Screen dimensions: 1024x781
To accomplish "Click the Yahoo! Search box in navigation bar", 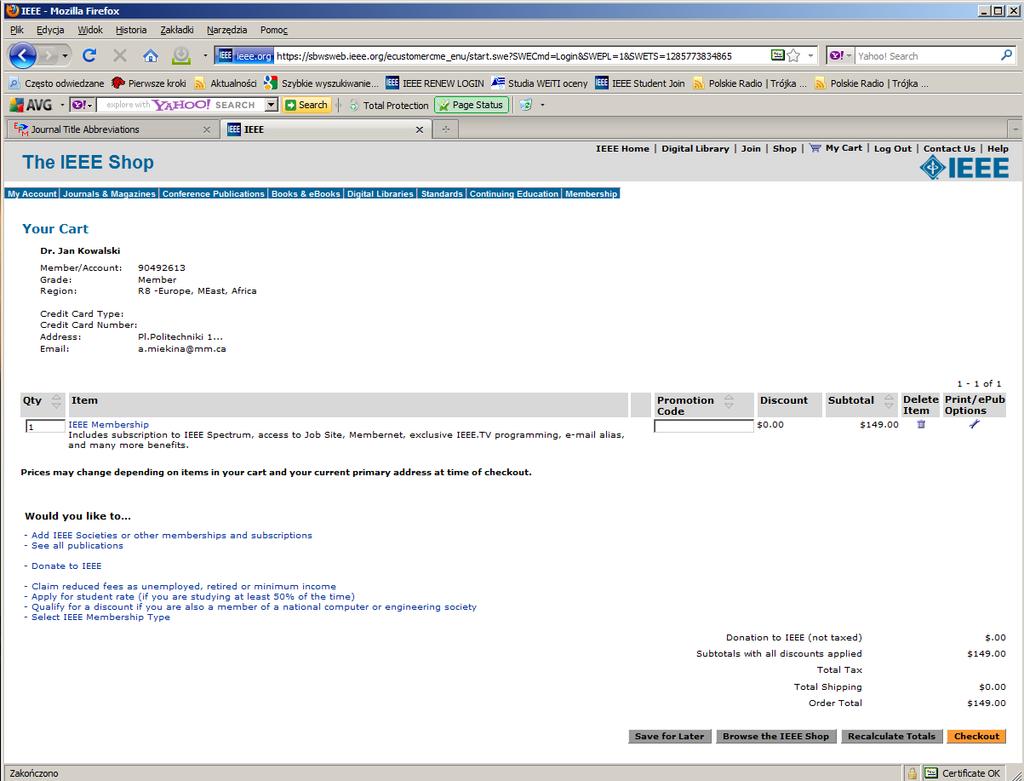I will tap(927, 56).
